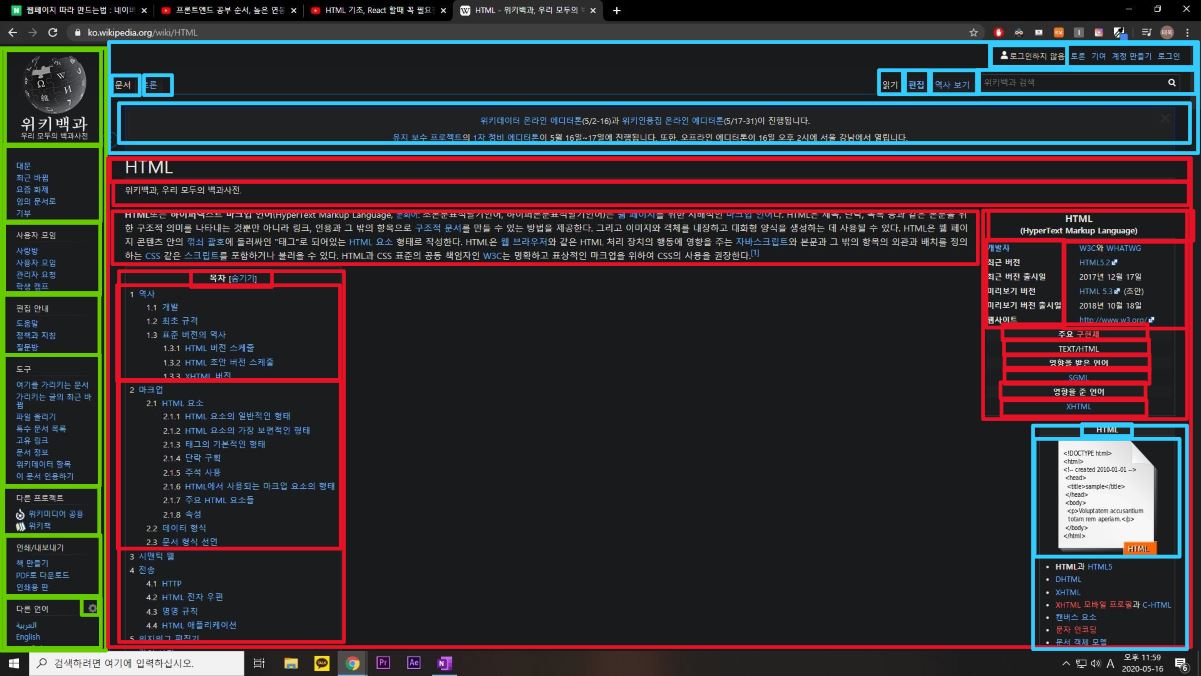This screenshot has height=676, width=1201.
Task: Open 대문 in the sidebar
Action: [23, 166]
